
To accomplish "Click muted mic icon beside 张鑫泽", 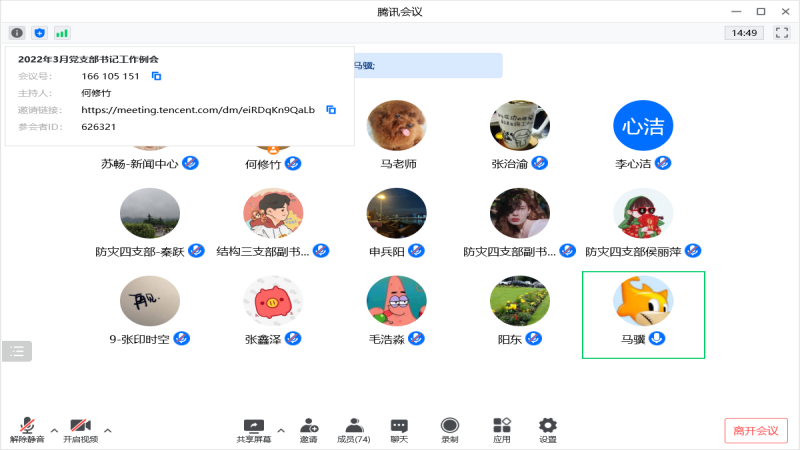I will [x=293, y=339].
